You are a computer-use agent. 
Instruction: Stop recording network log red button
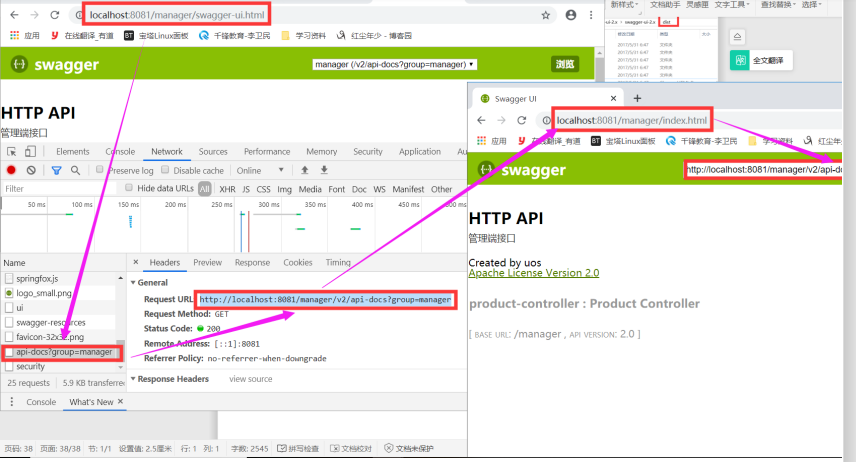11,170
